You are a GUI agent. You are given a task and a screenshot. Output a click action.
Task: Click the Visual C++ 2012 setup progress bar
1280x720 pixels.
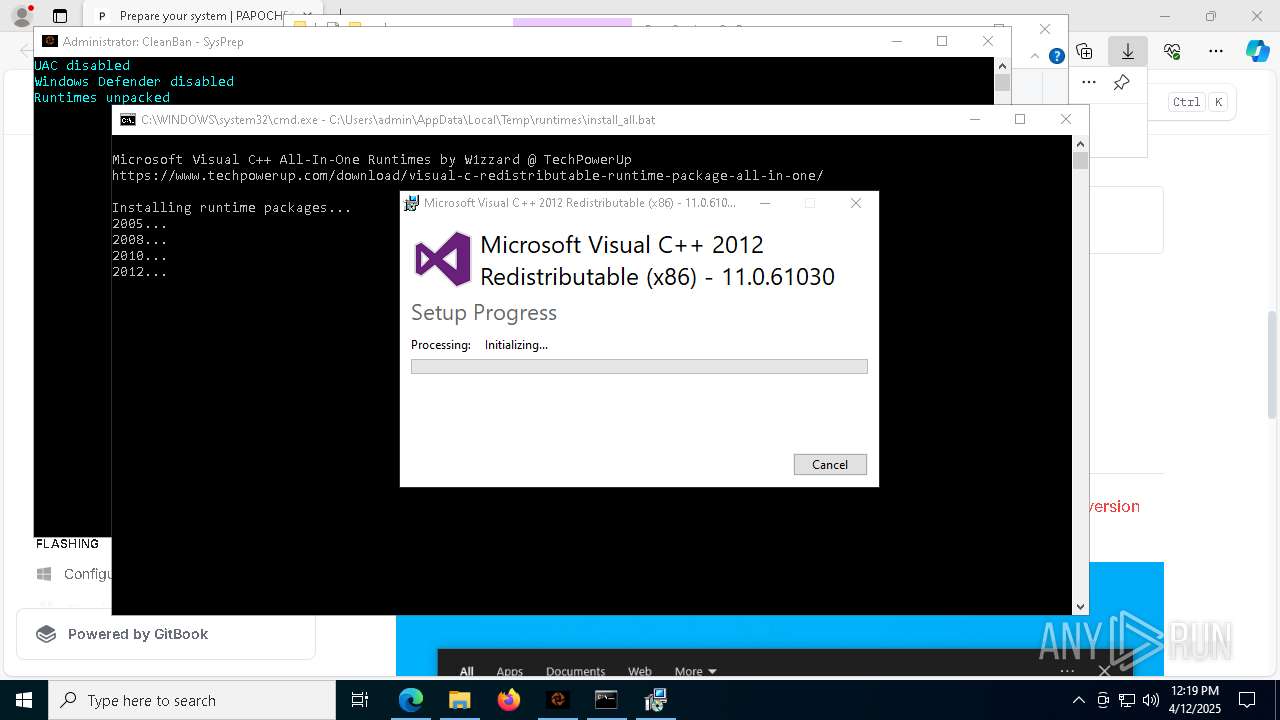pos(639,367)
